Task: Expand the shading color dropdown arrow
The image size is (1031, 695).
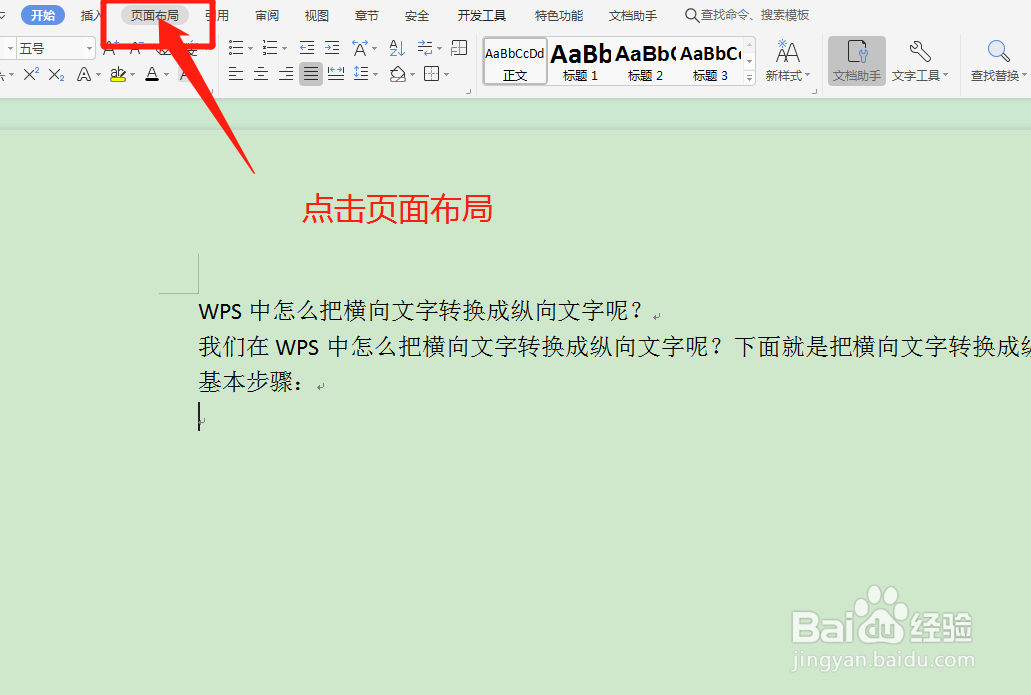Action: tap(412, 74)
